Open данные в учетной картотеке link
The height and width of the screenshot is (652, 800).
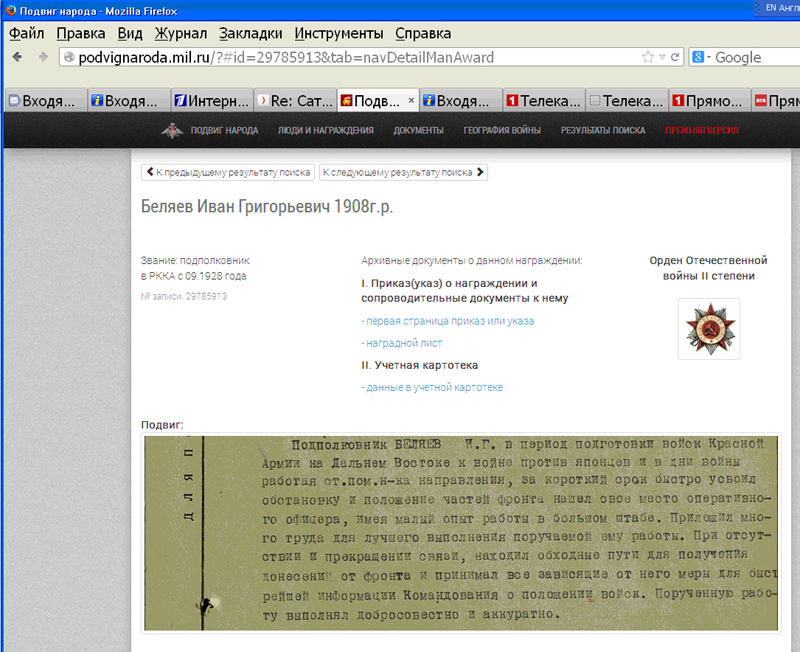pos(432,388)
